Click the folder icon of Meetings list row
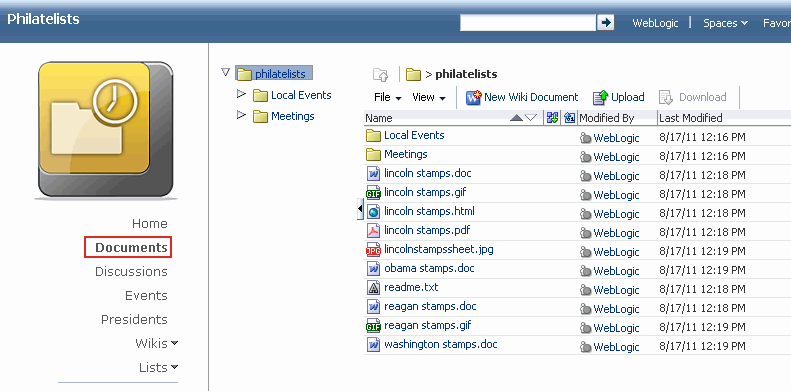This screenshot has height=391, width=791. 373,154
